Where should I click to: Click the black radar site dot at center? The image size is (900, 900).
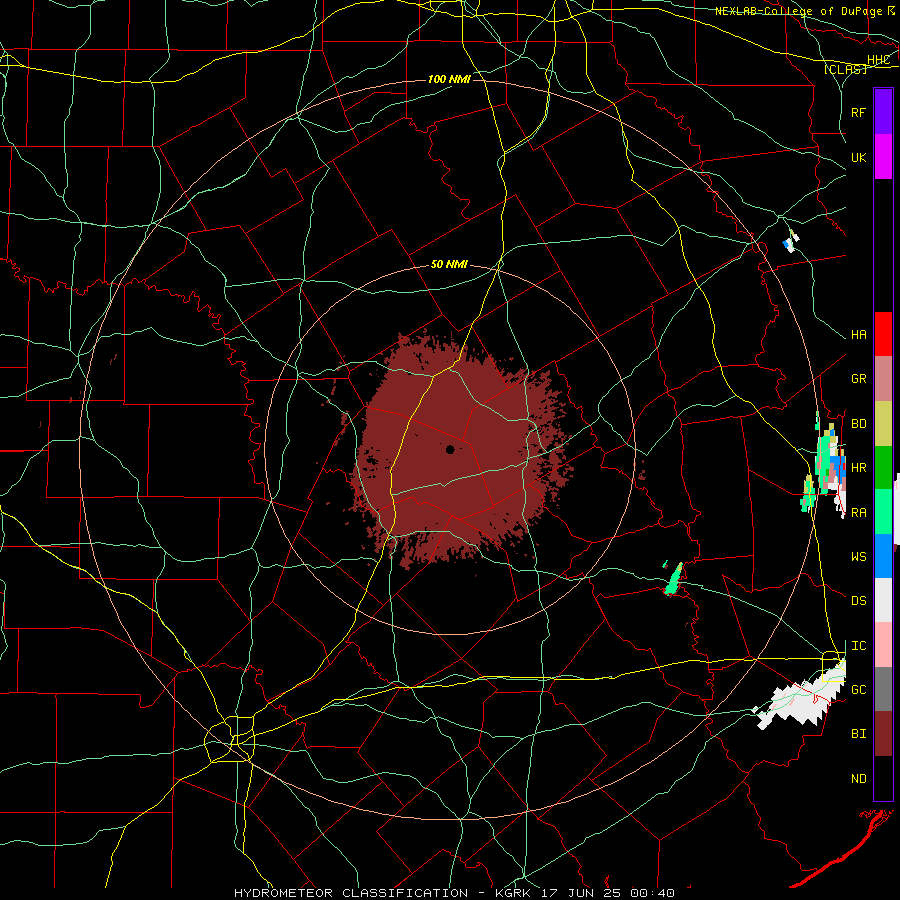click(x=450, y=449)
